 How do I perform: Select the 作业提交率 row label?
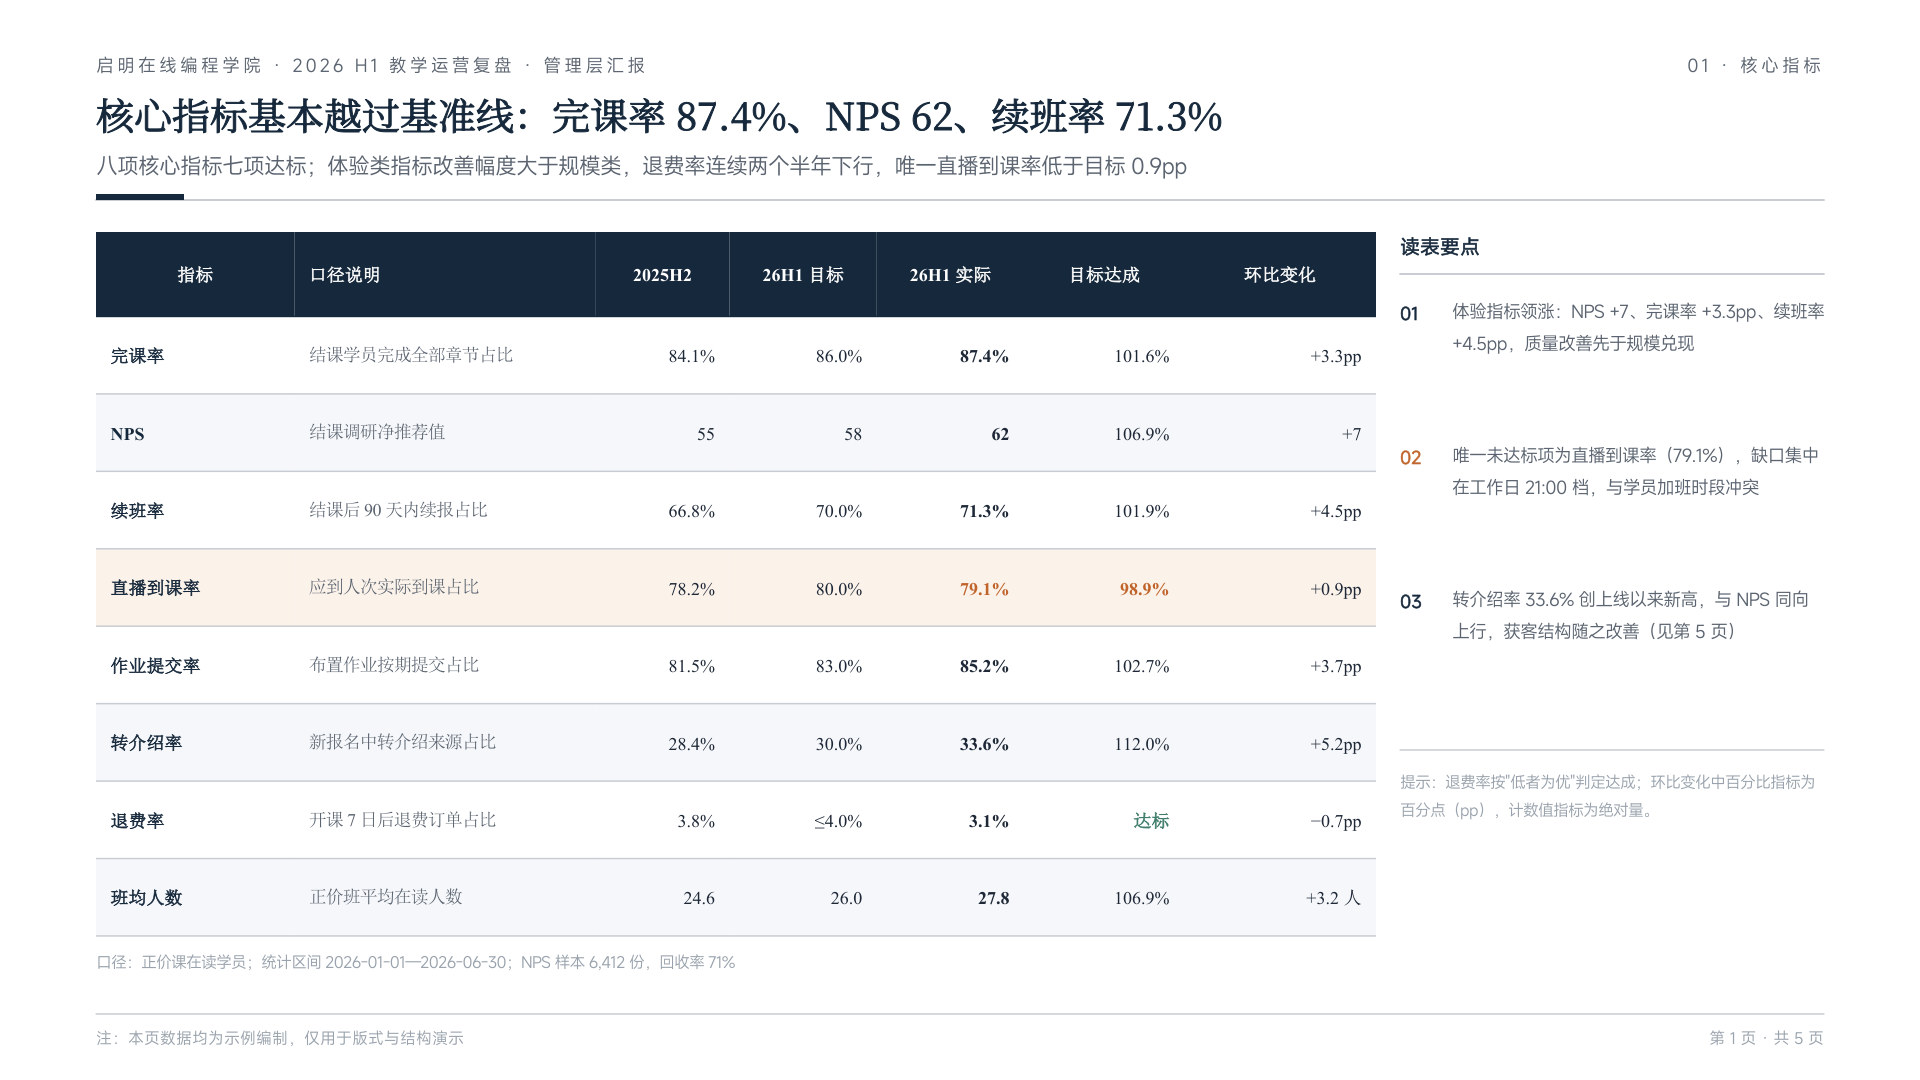(155, 666)
